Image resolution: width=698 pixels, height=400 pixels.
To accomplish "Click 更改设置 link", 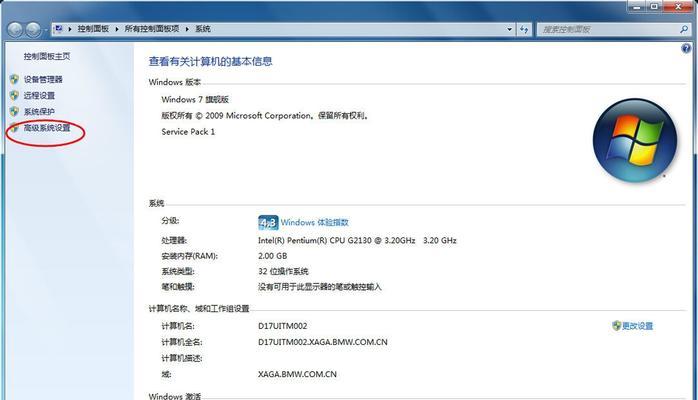I will 637,326.
